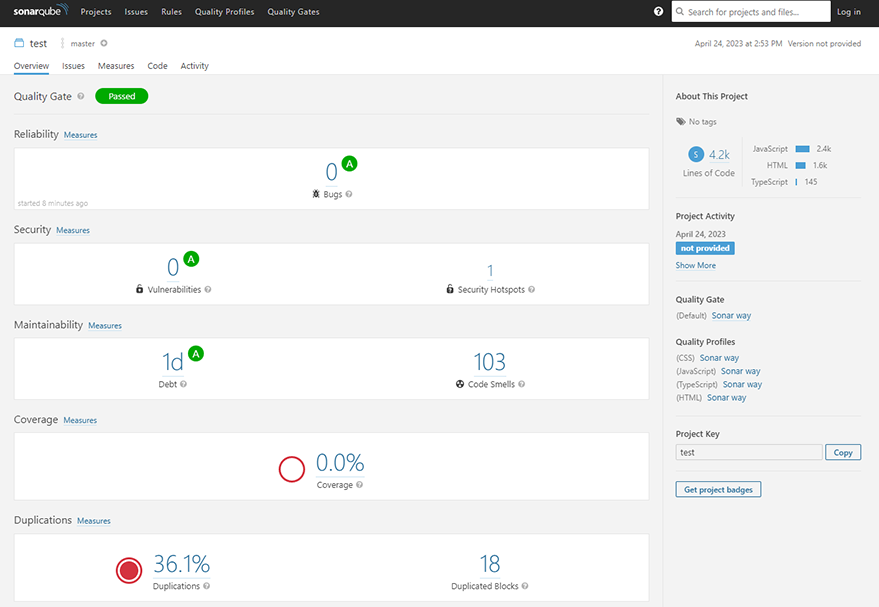Open the 103 Code Smells link

tap(489, 362)
